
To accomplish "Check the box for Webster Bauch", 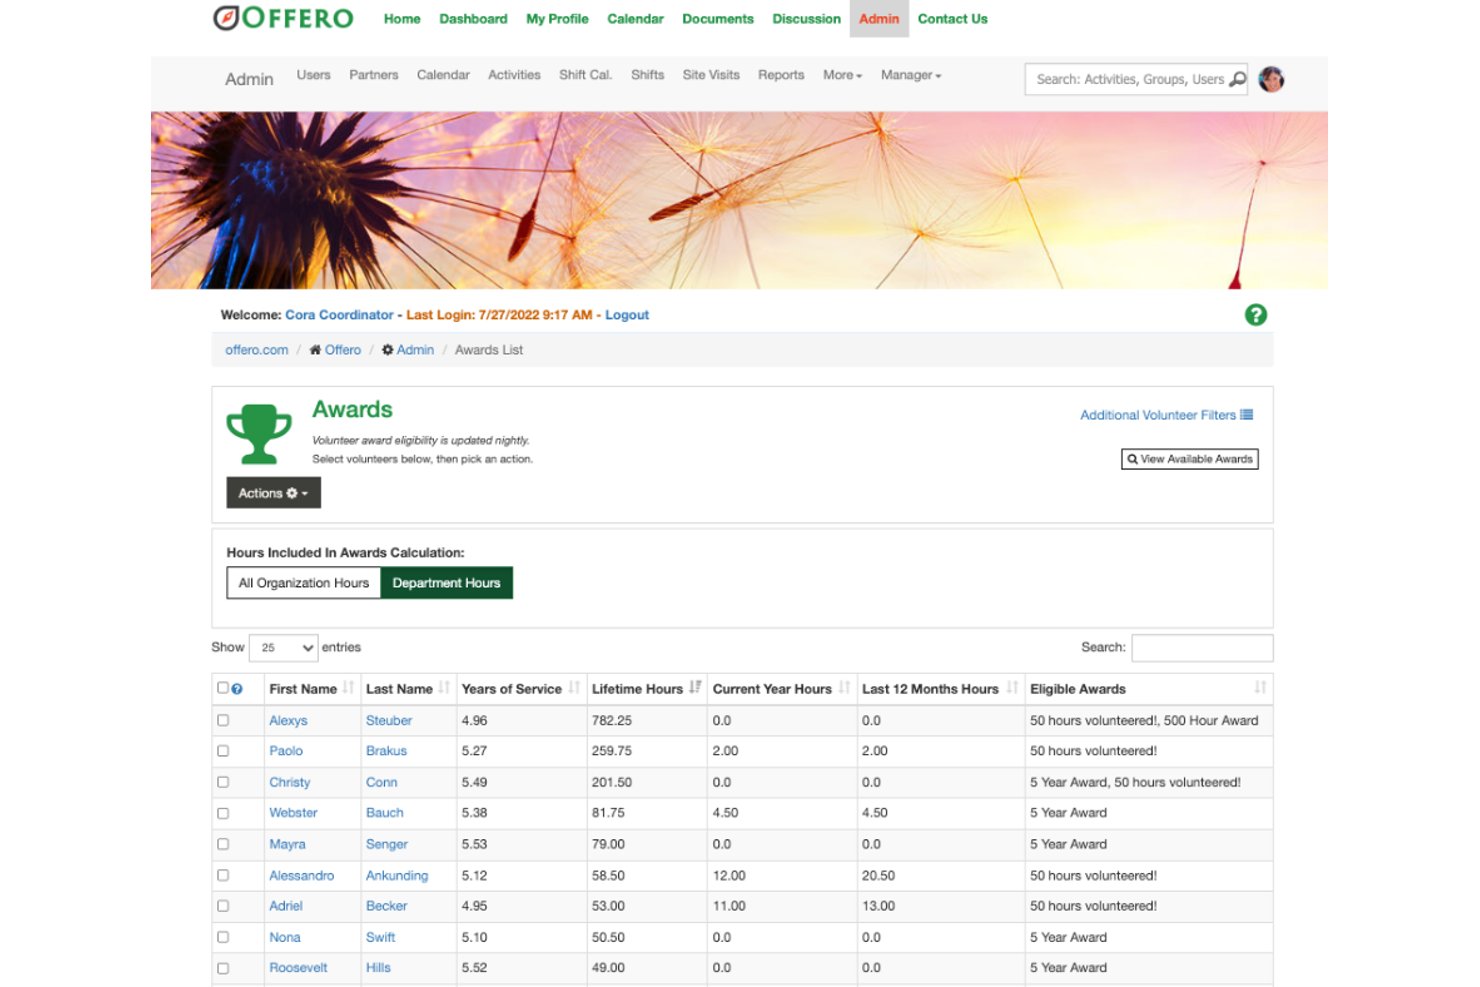I will [223, 813].
